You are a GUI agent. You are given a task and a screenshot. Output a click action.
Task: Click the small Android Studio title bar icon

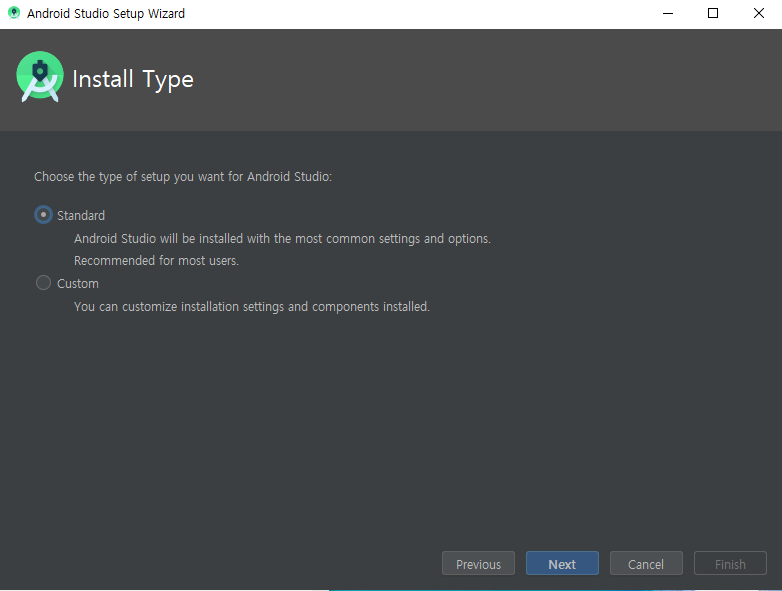tap(14, 13)
